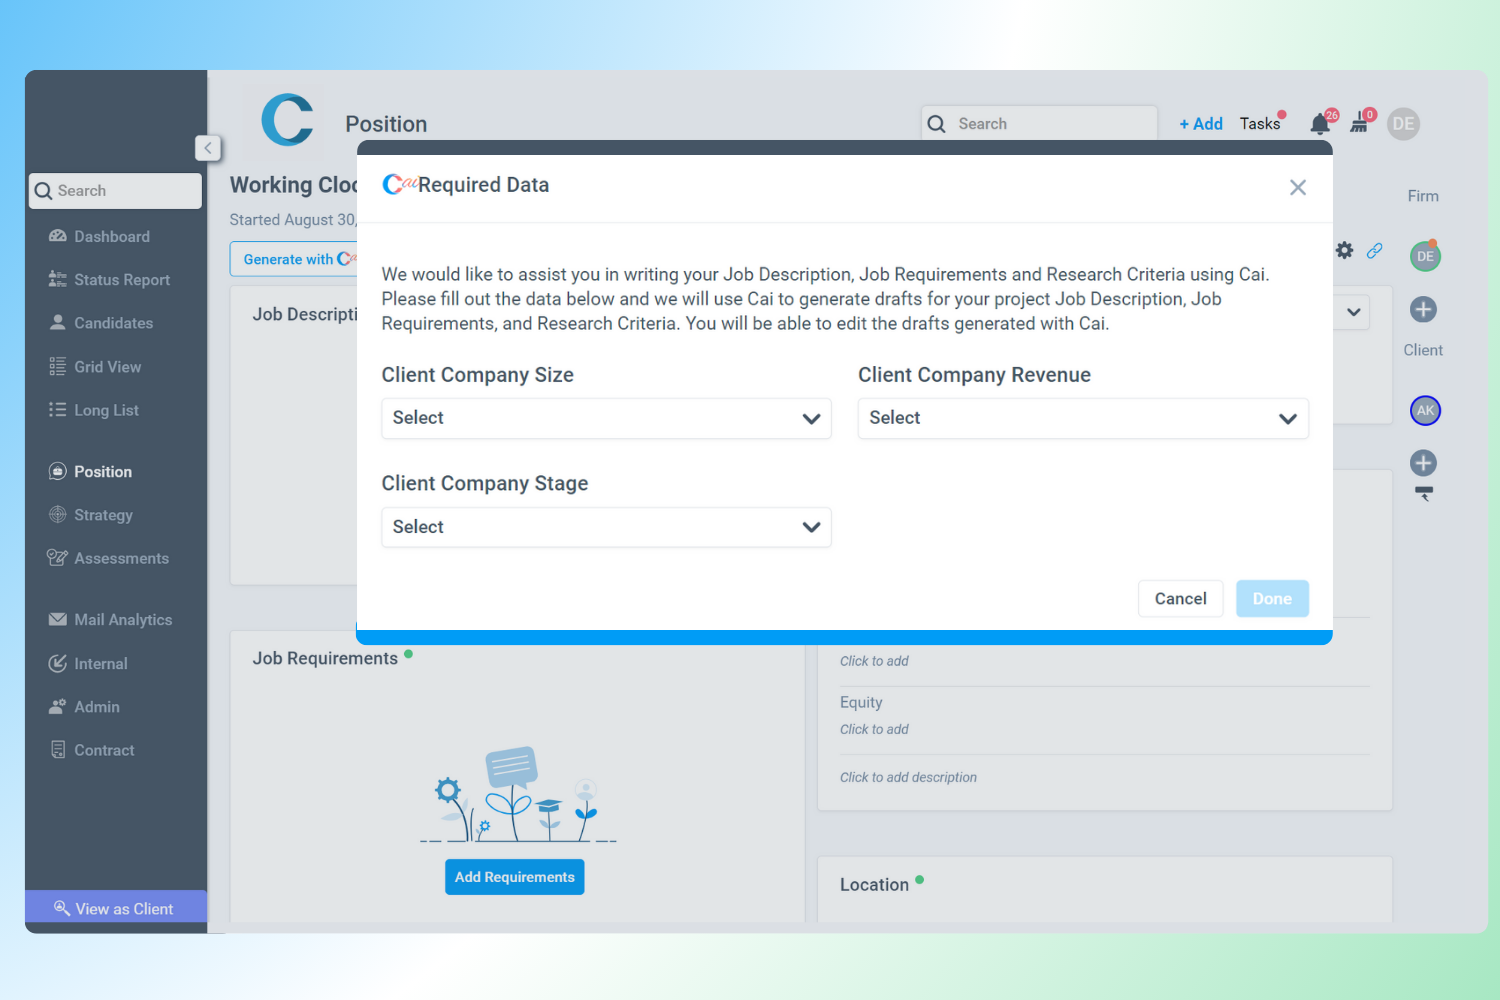Expand the Client Company Stage dropdown

[x=606, y=527]
